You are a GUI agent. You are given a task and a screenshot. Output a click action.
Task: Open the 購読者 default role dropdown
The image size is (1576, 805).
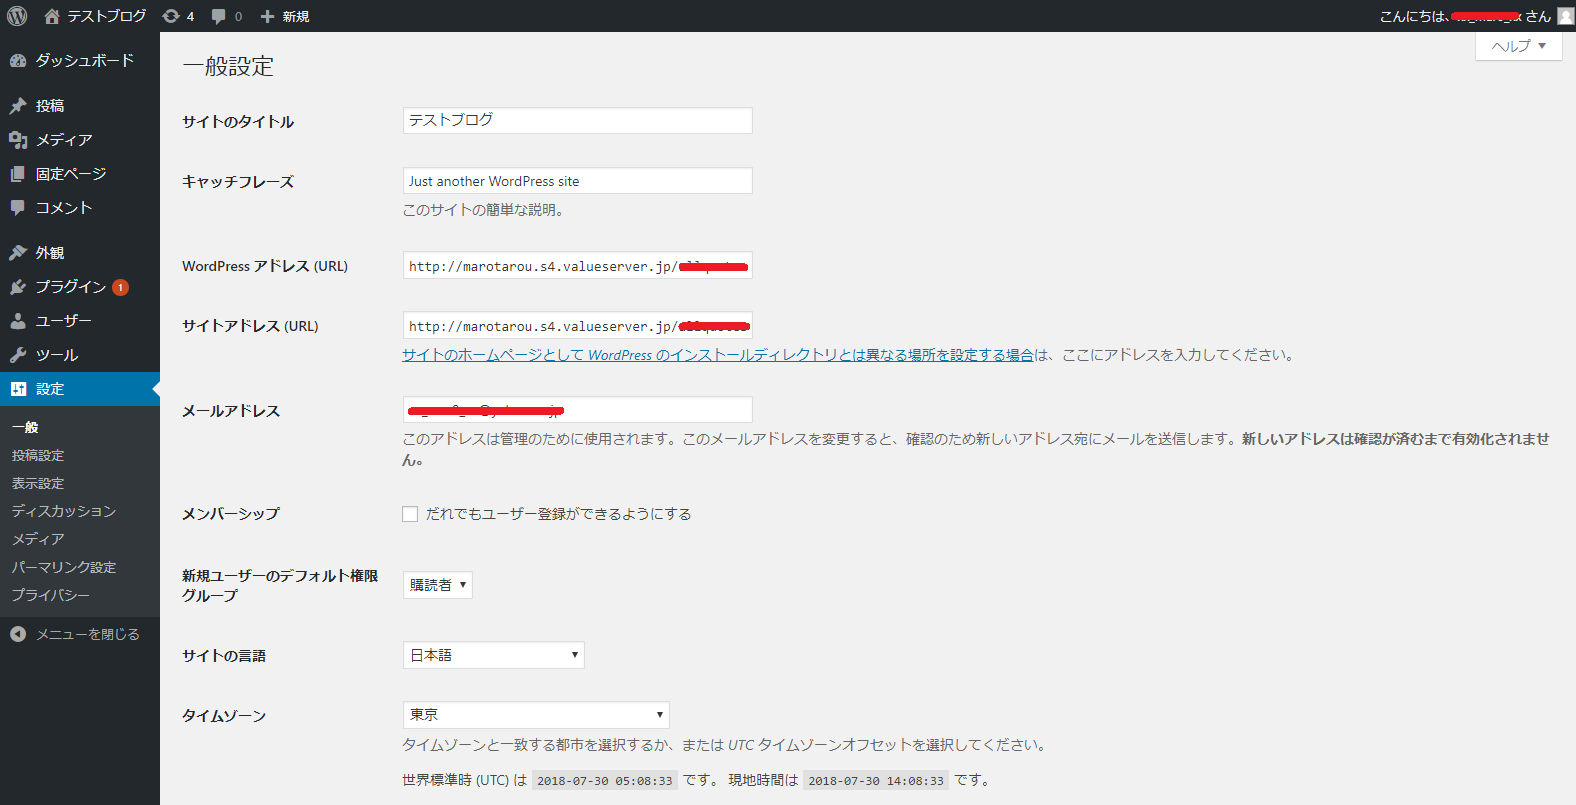coord(437,585)
